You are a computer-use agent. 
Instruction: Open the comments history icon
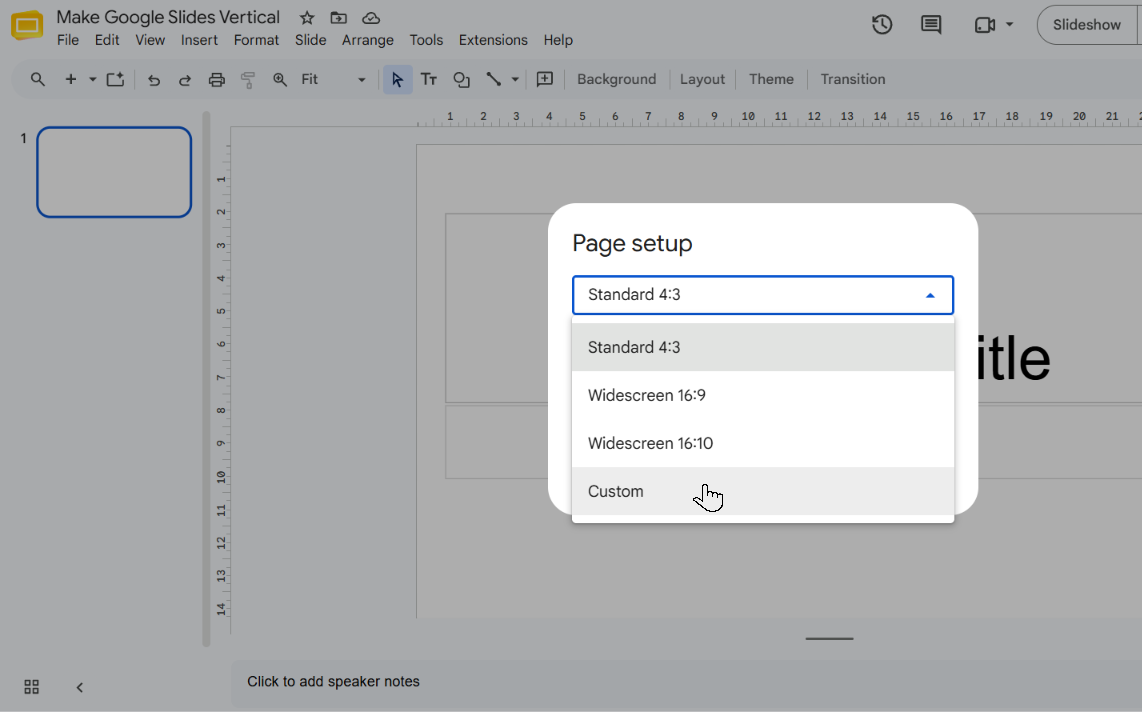pos(931,25)
